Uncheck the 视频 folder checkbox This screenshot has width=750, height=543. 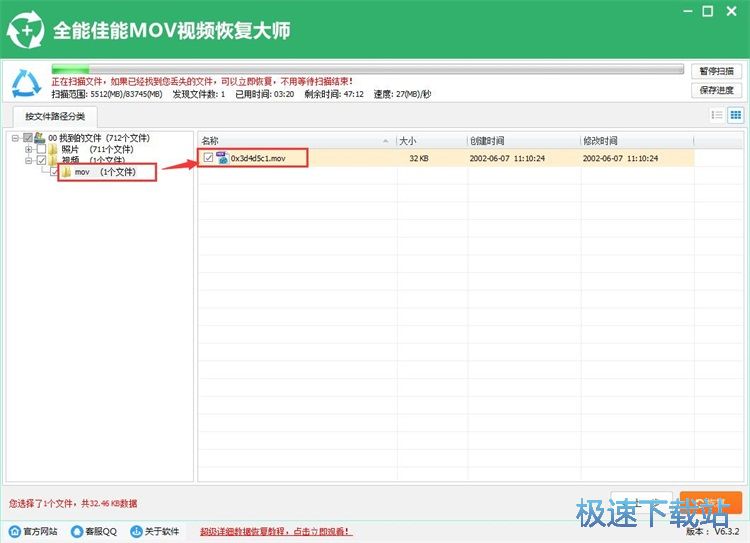pyautogui.click(x=42, y=160)
